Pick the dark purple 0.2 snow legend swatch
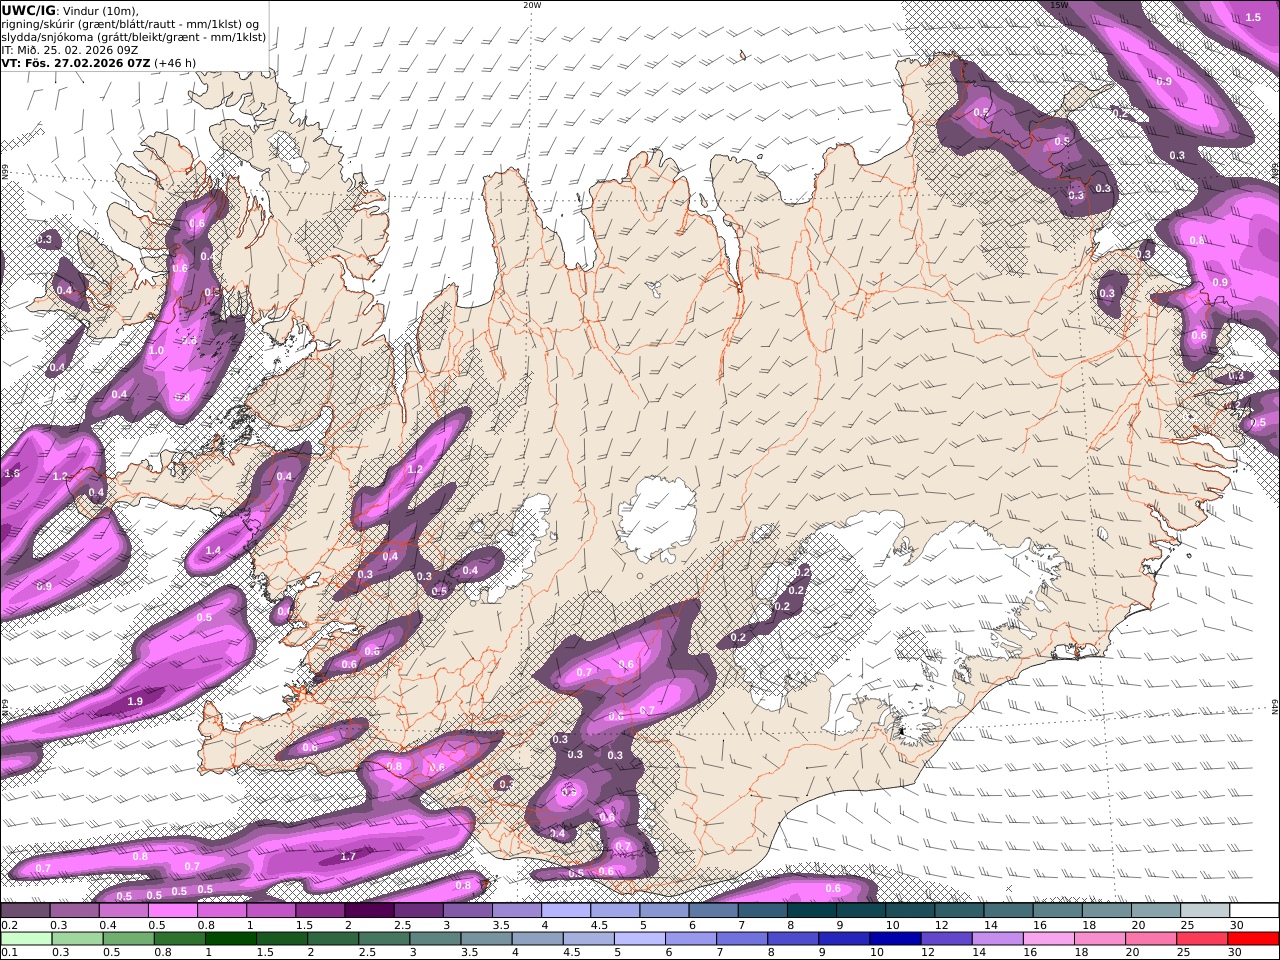Viewport: 1280px width, 960px height. [25, 911]
